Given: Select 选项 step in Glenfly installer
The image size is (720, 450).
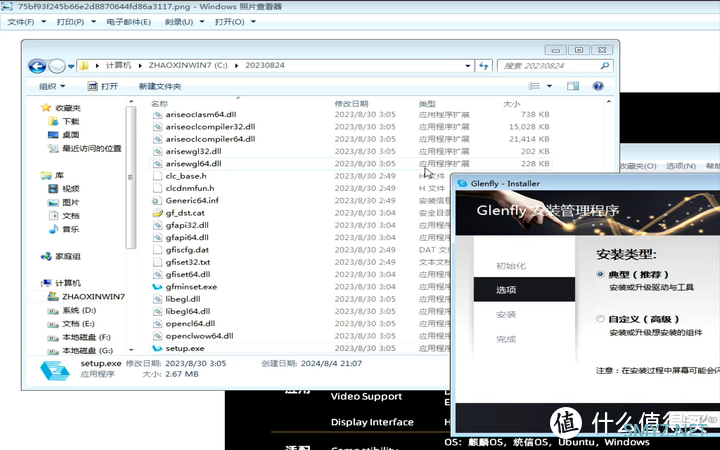Looking at the screenshot, I should click(x=524, y=289).
